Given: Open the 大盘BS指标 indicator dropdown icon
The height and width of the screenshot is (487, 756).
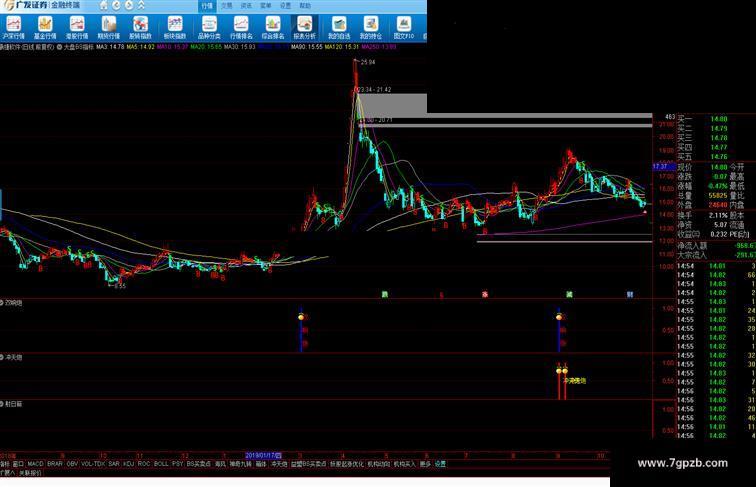Looking at the screenshot, I should pos(60,47).
